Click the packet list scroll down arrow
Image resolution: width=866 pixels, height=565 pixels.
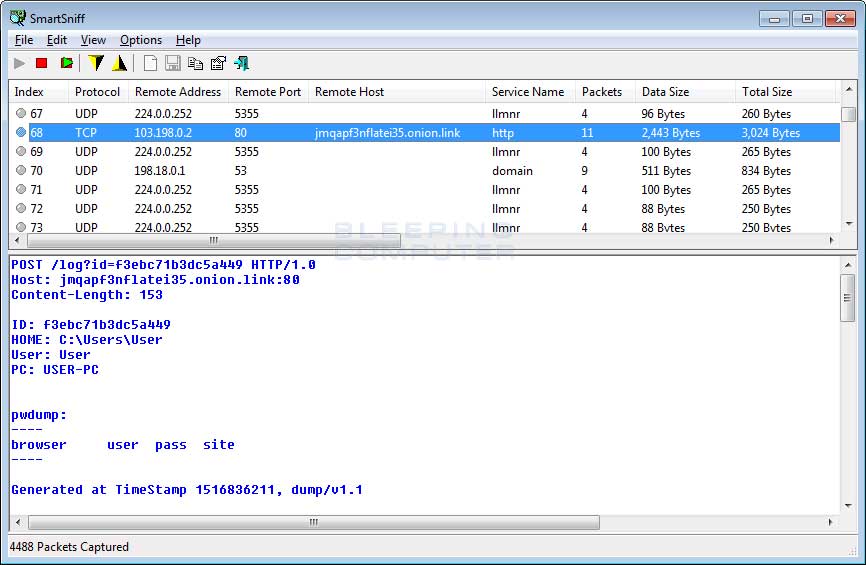click(849, 224)
